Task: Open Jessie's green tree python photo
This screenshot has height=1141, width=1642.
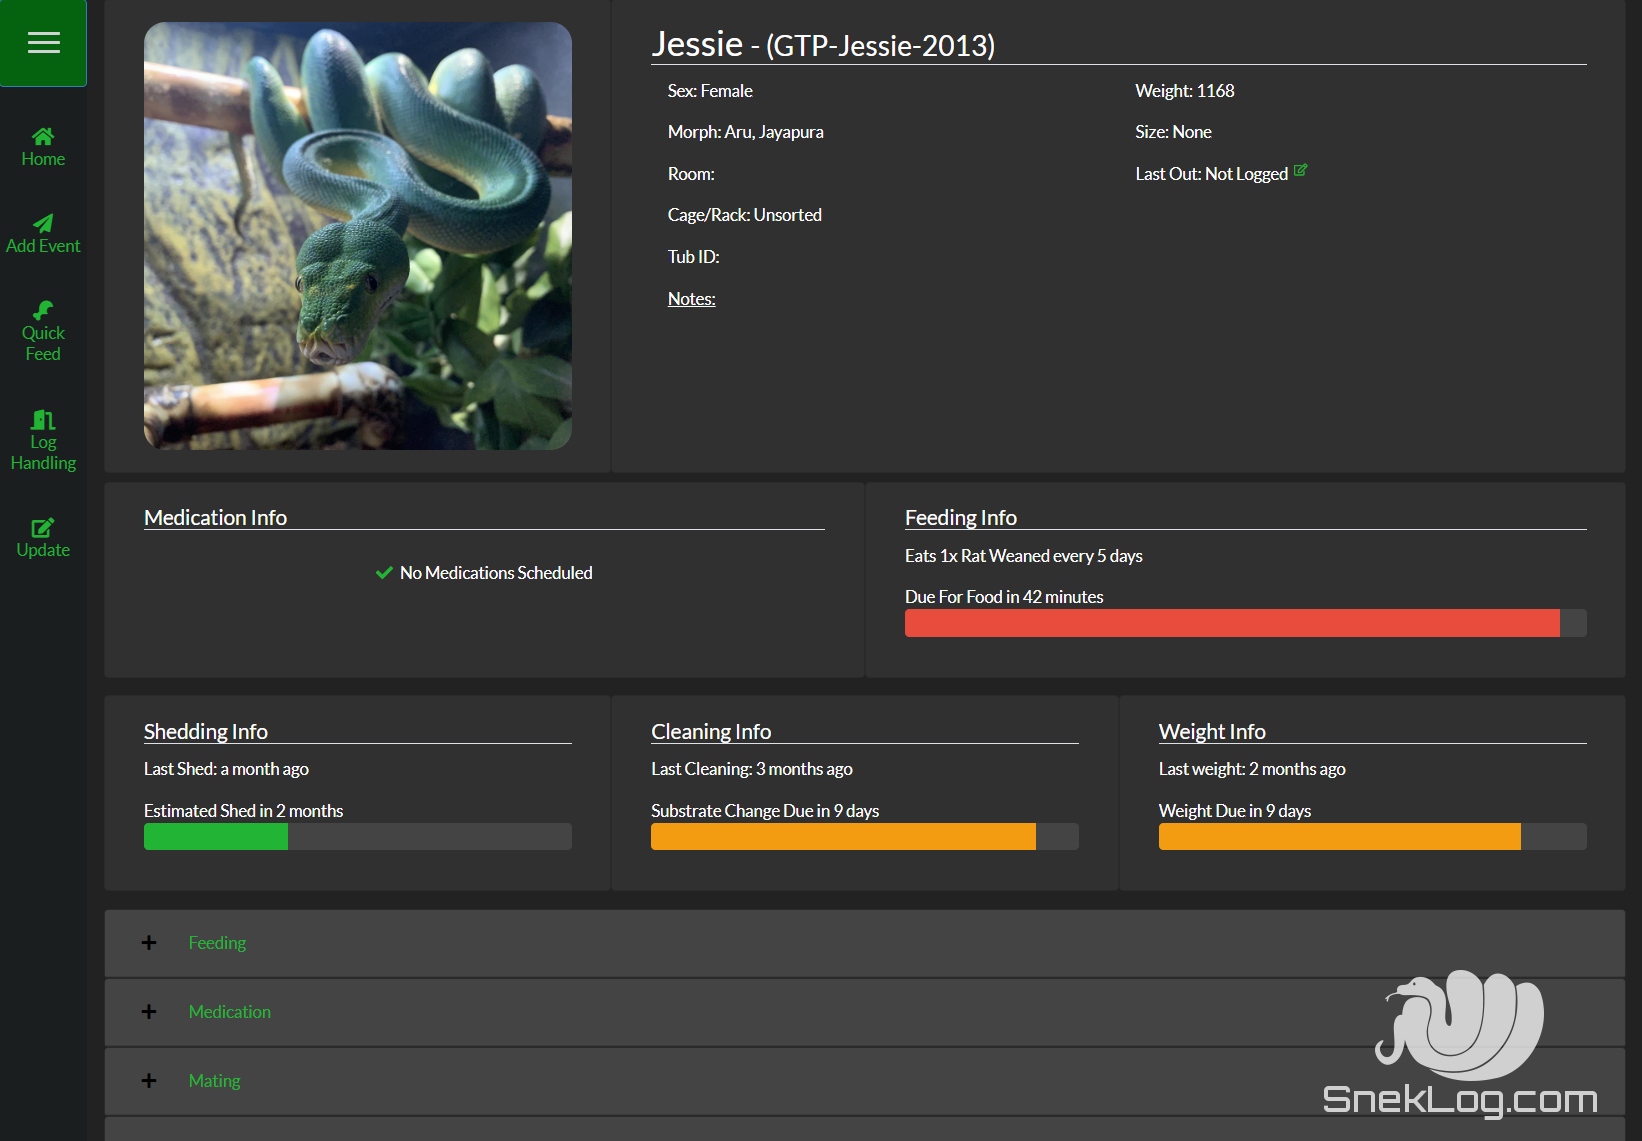Action: 358,236
